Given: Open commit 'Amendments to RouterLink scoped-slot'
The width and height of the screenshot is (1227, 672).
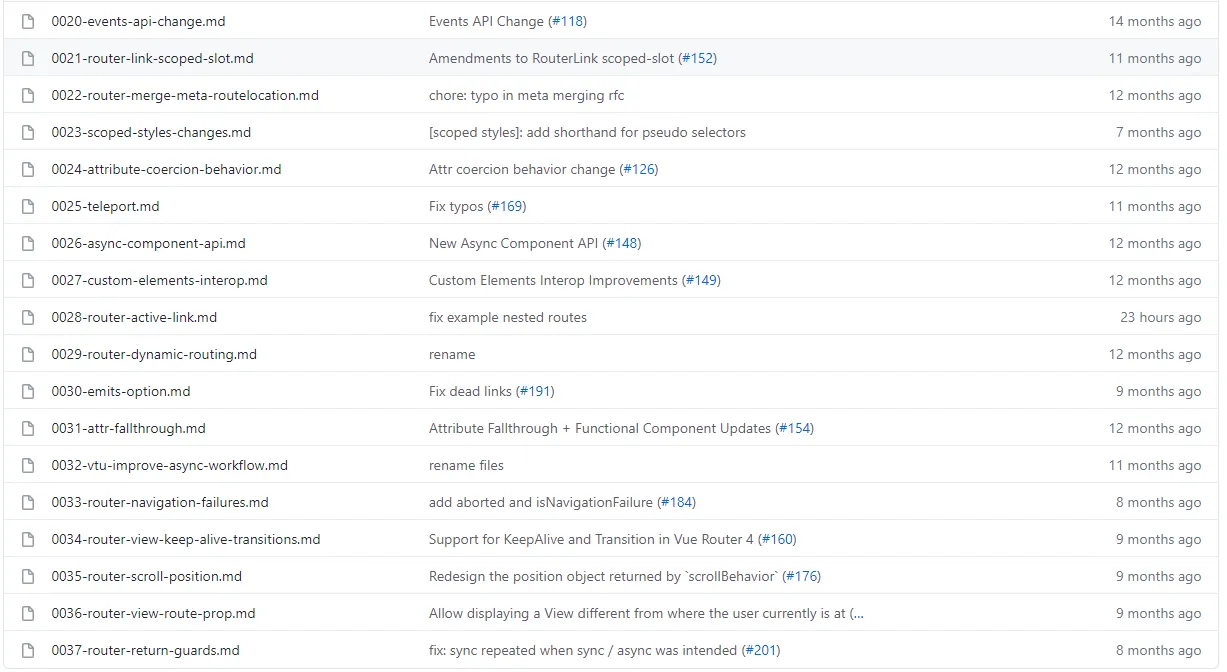Looking at the screenshot, I should tap(552, 58).
